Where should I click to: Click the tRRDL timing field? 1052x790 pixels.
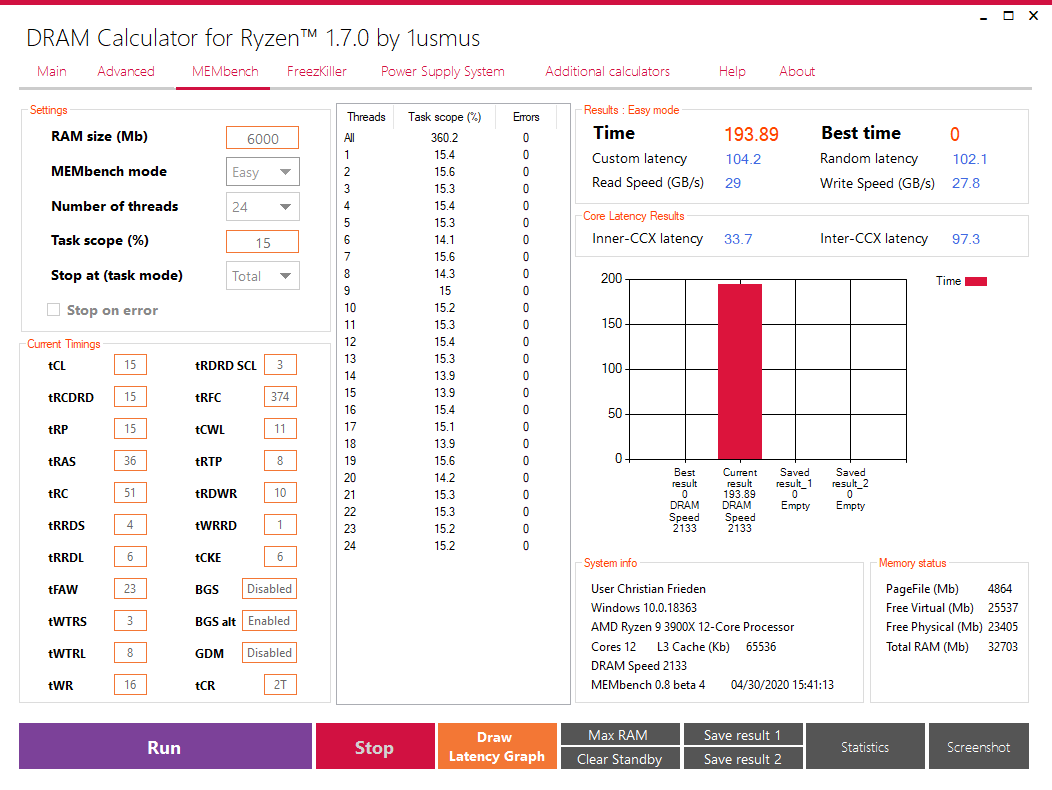click(x=130, y=556)
